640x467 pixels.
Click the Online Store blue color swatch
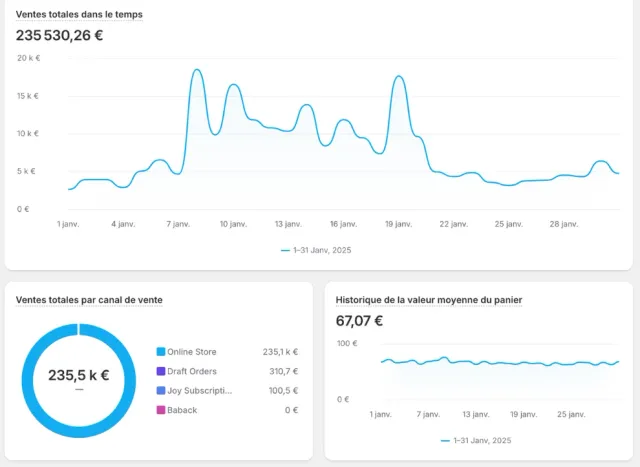coord(161,351)
